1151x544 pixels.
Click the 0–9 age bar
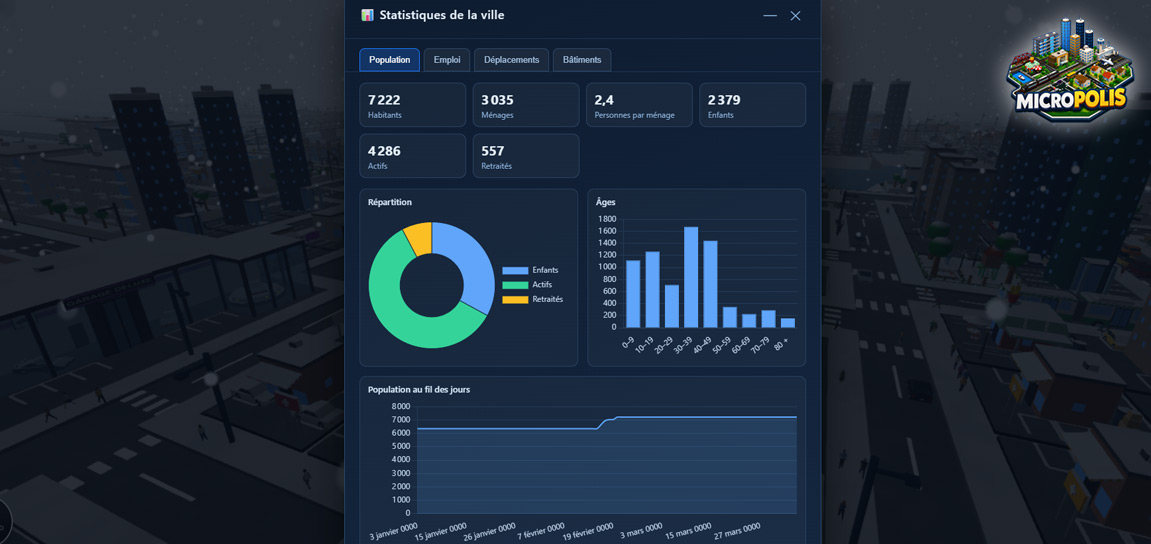tap(633, 294)
